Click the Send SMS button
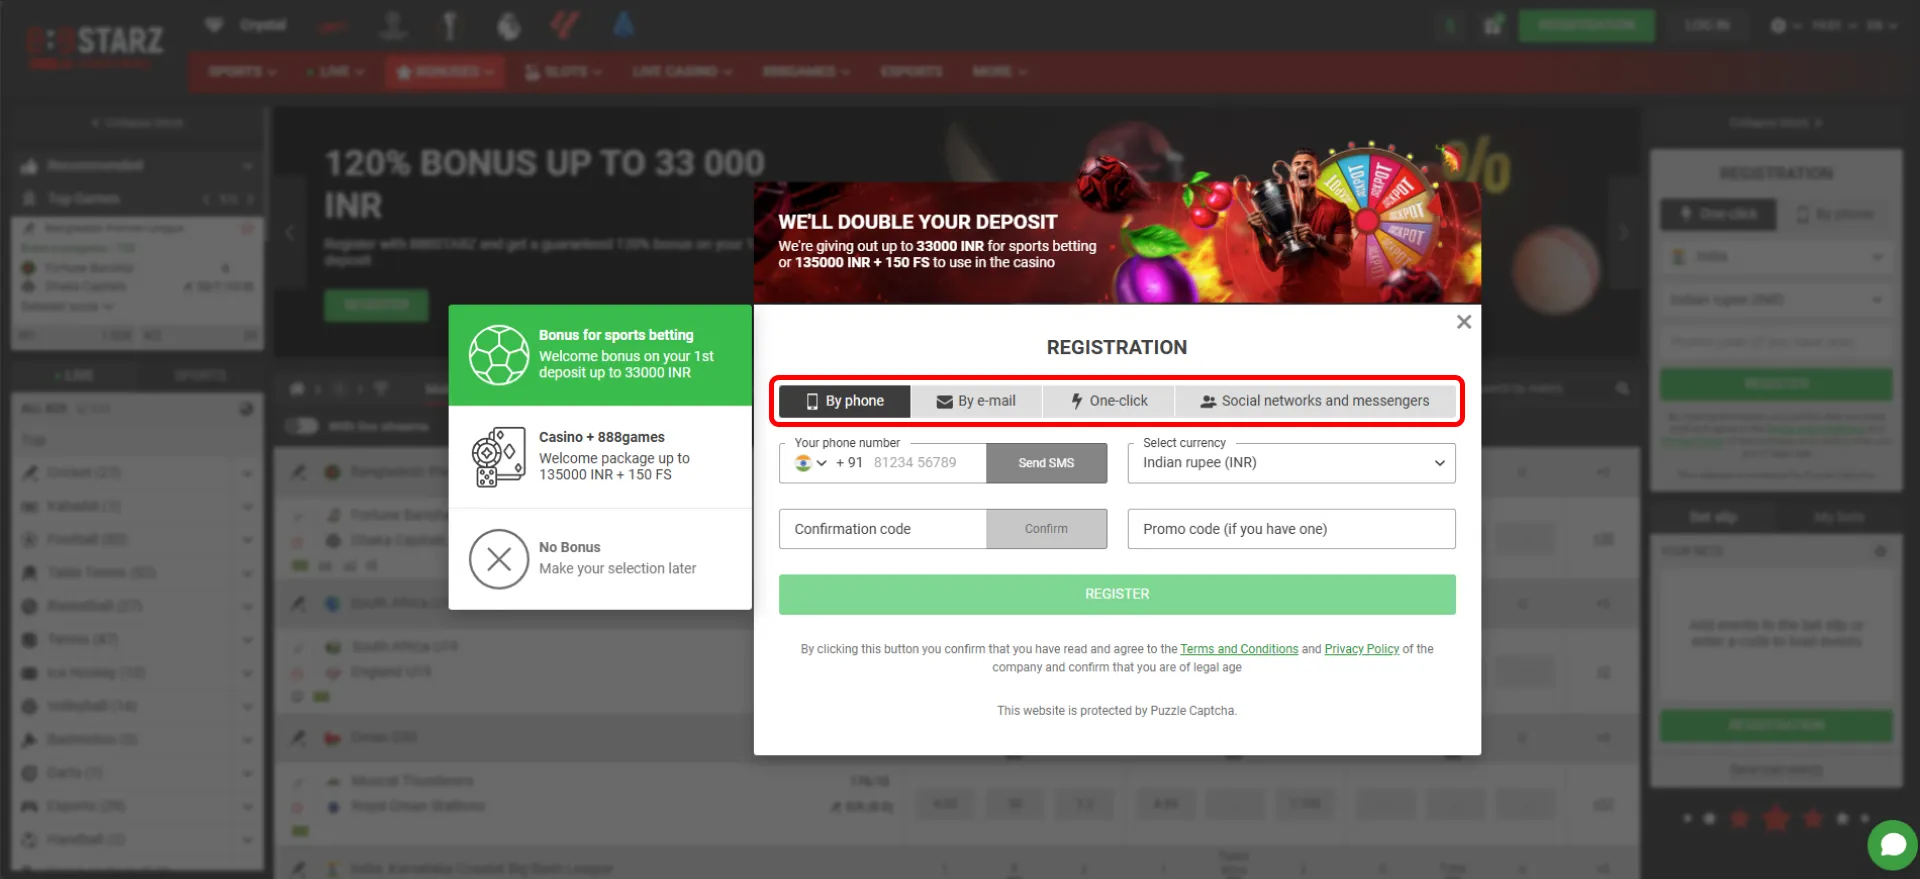Viewport: 1920px width, 879px height. coord(1046,463)
